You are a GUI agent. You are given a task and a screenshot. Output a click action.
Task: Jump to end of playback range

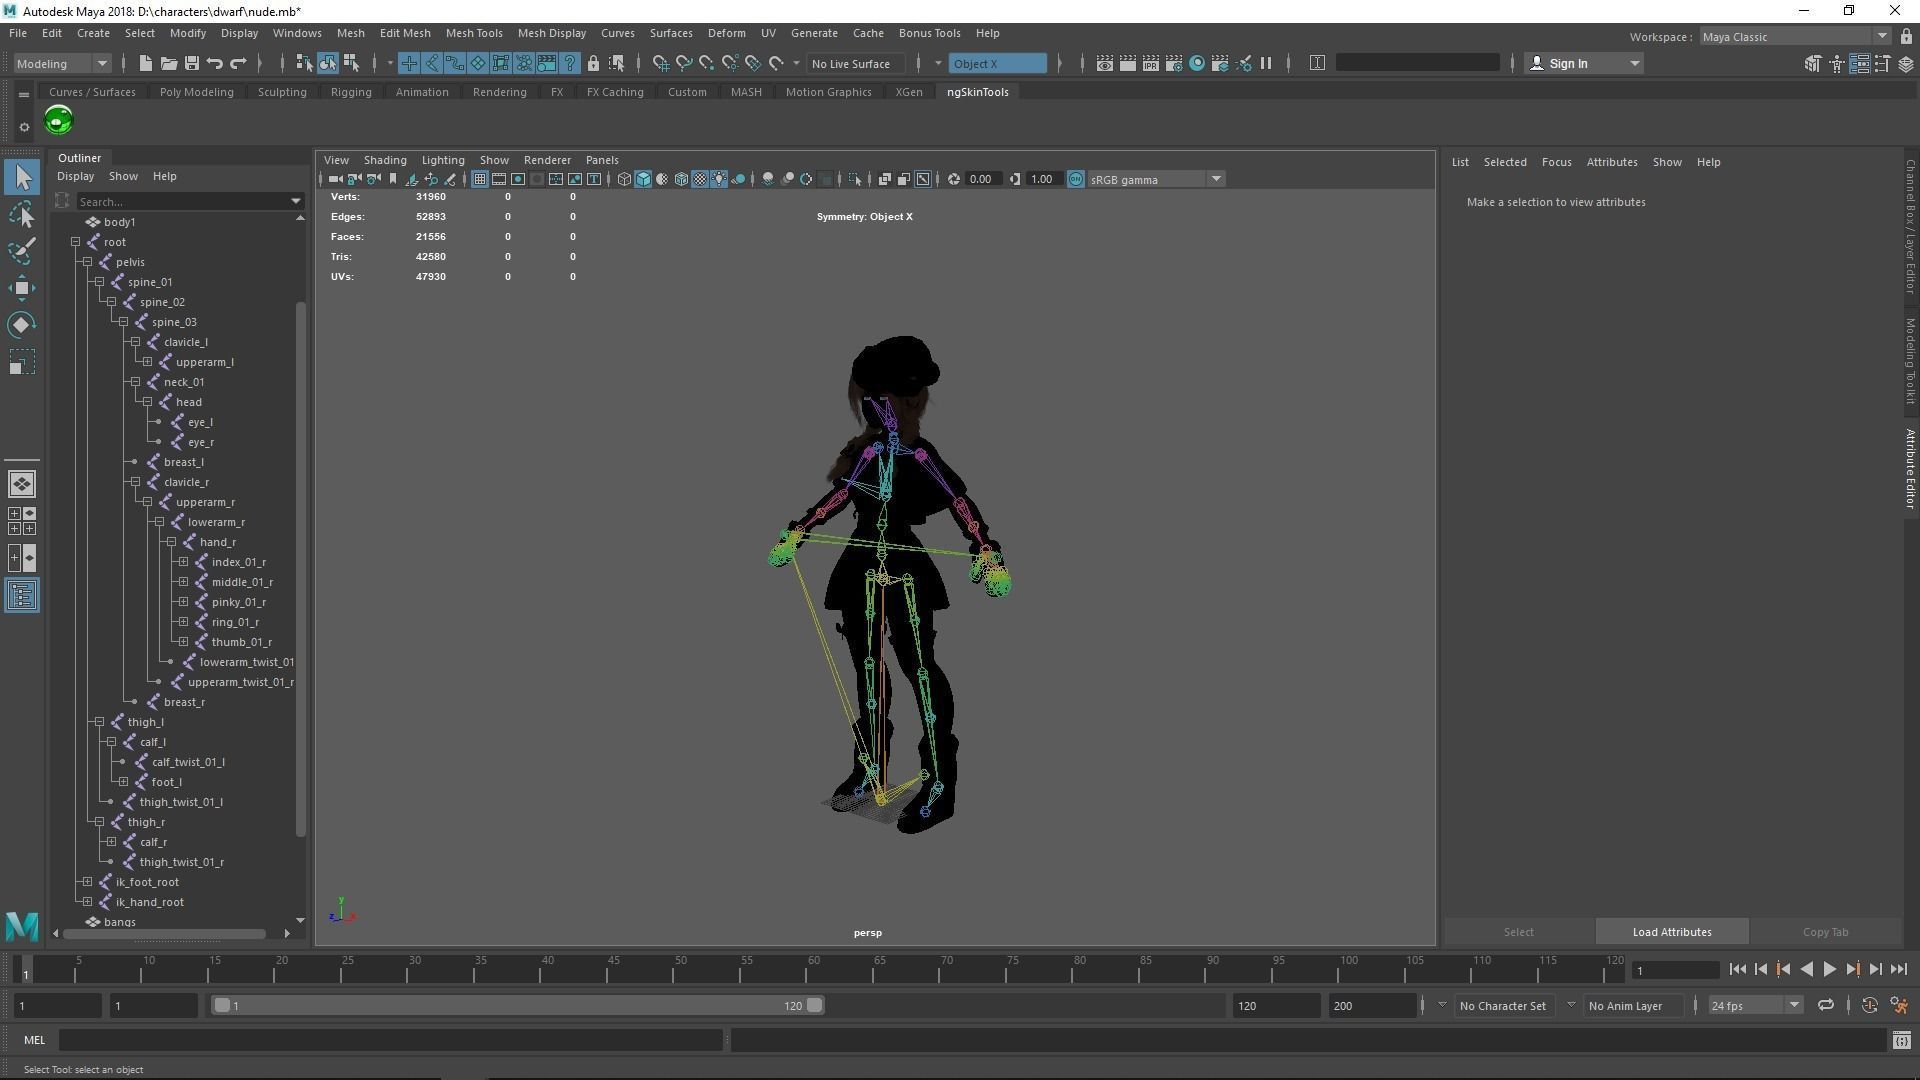(x=1898, y=969)
